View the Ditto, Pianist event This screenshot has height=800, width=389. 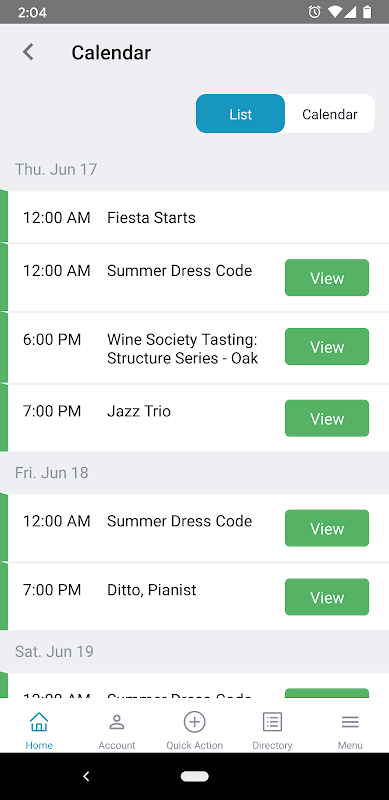(x=327, y=597)
